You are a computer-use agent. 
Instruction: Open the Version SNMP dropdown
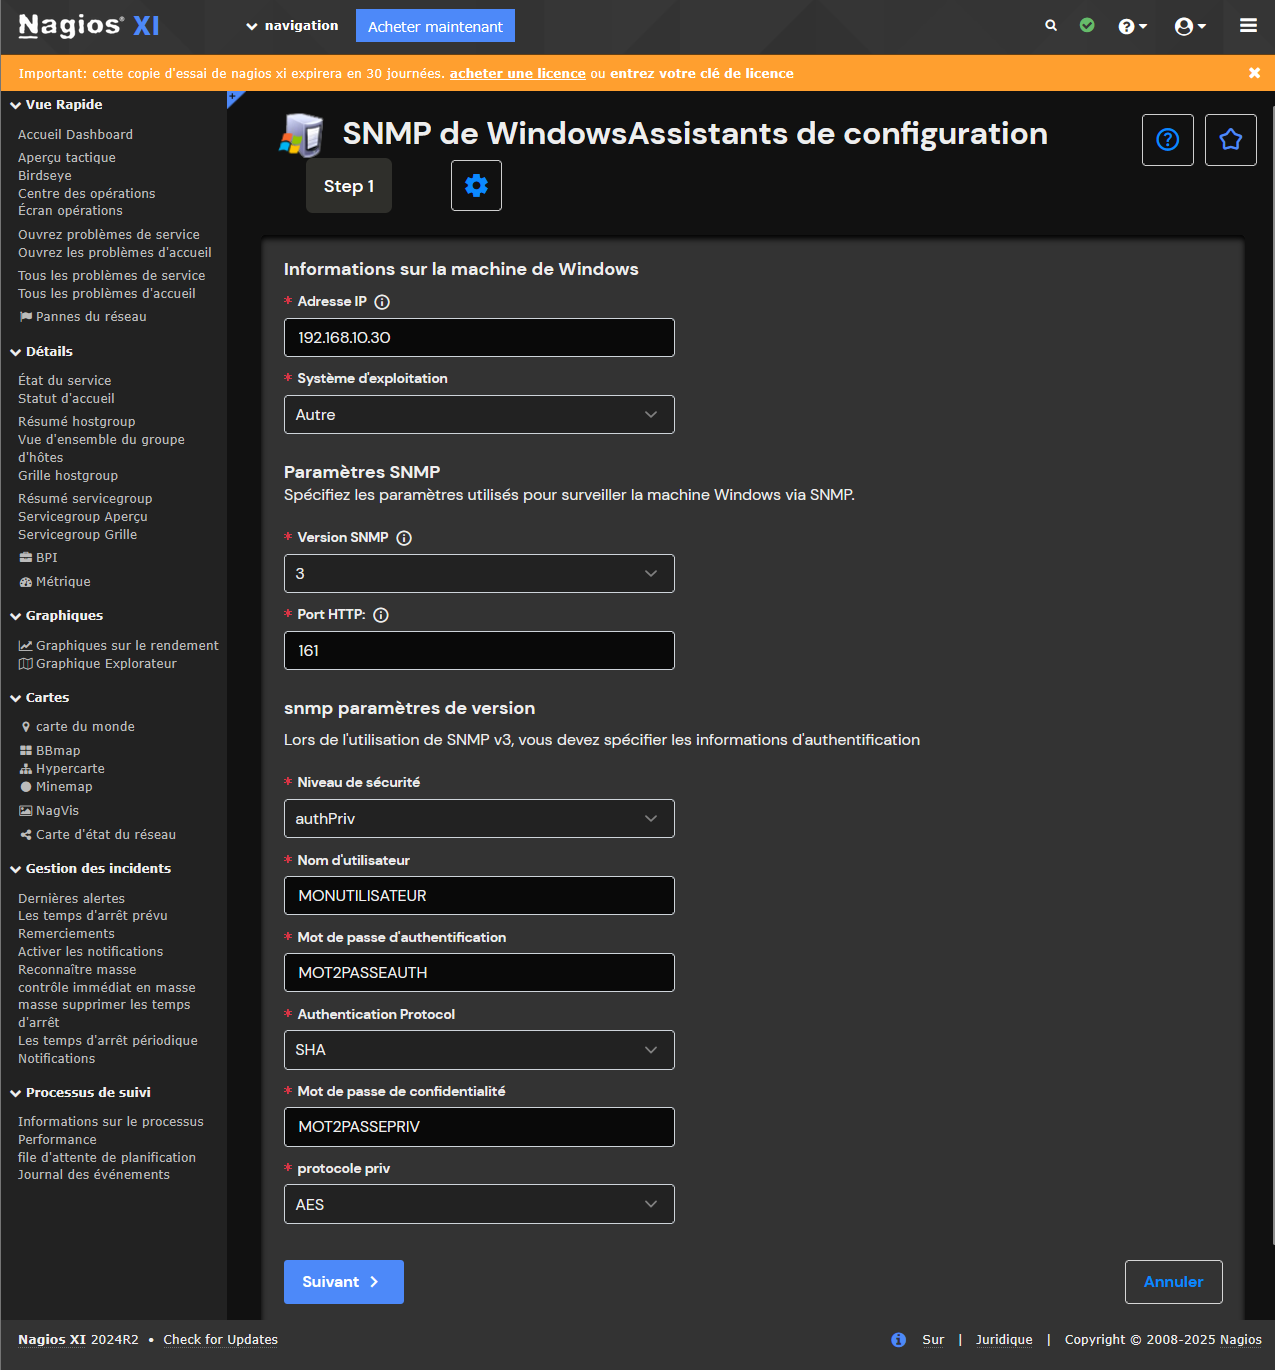point(479,574)
